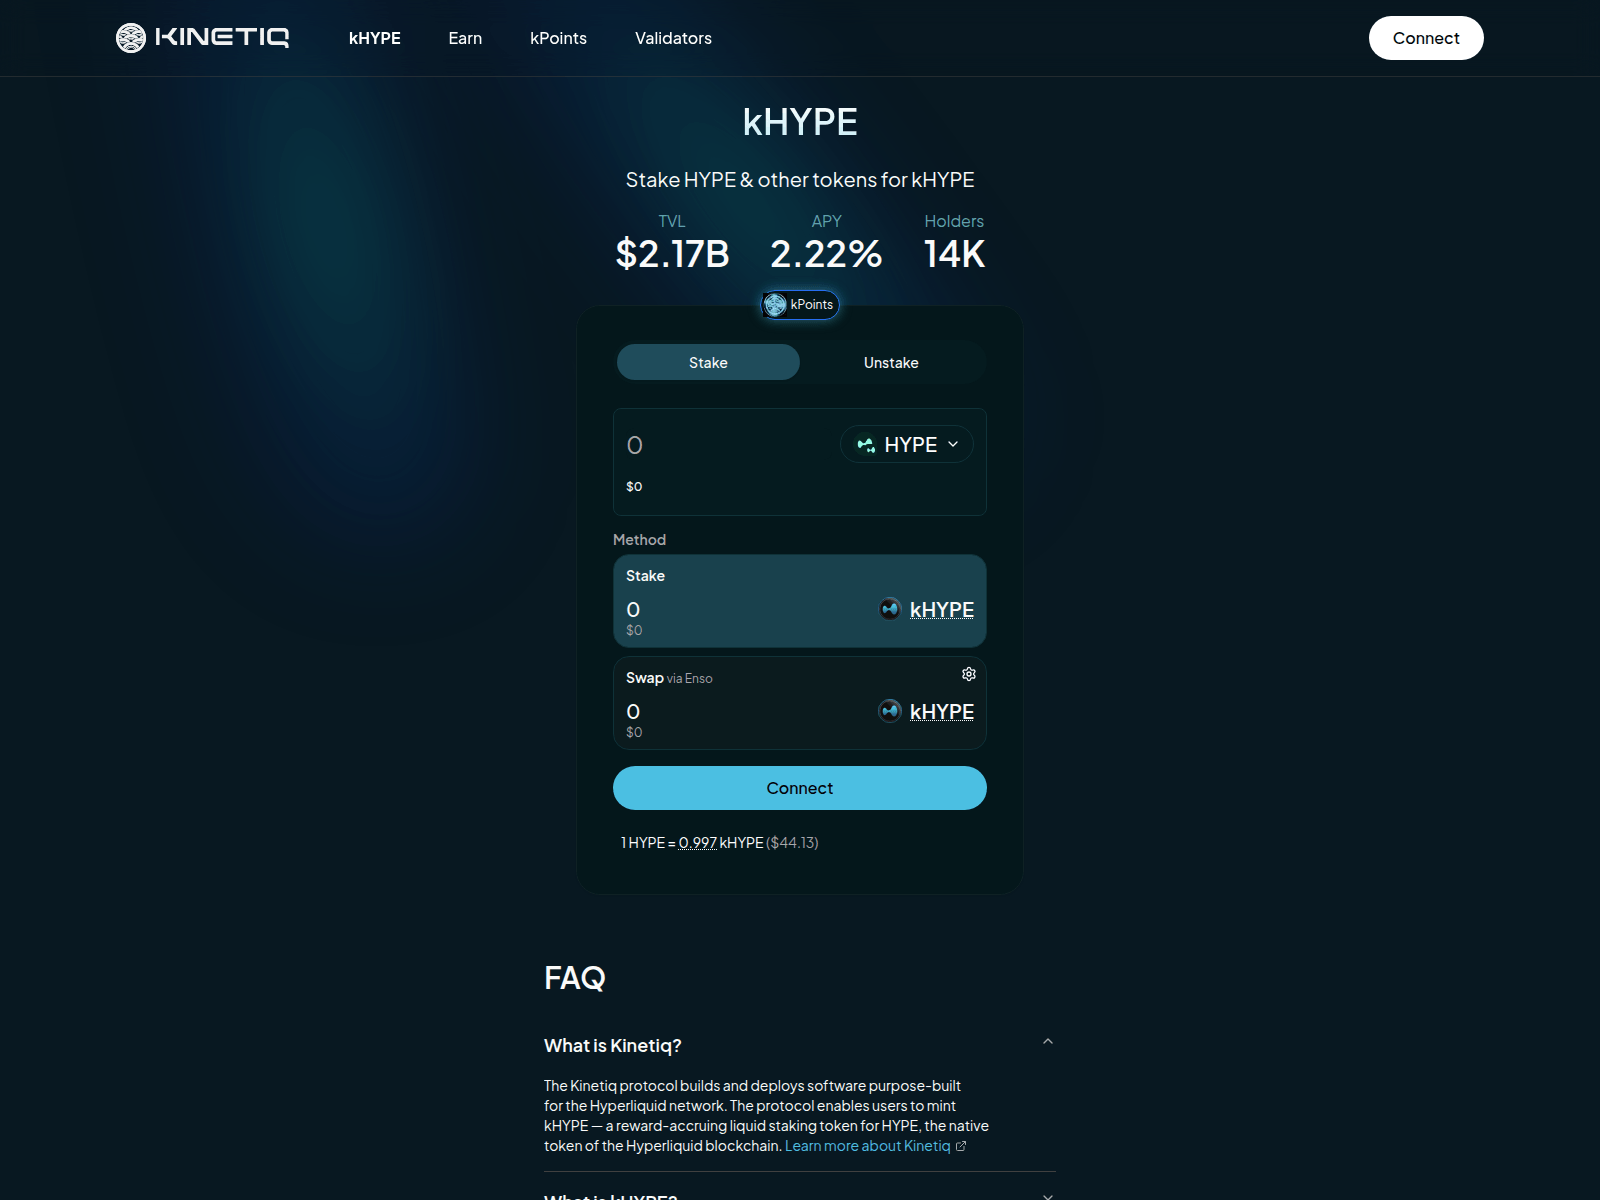Viewport: 1600px width, 1200px height.
Task: Select the Swap via Enso method option
Action: [800, 703]
